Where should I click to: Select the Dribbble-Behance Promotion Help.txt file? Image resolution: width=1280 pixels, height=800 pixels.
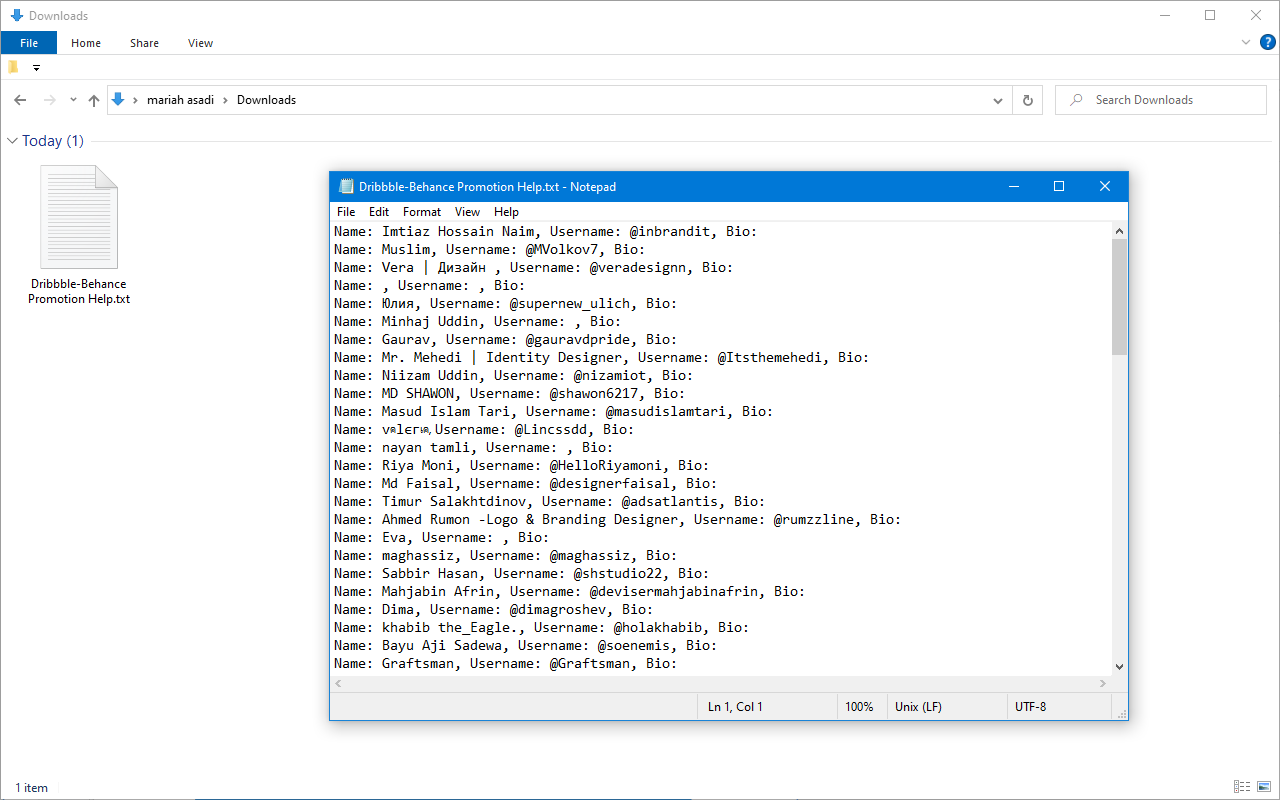(79, 235)
